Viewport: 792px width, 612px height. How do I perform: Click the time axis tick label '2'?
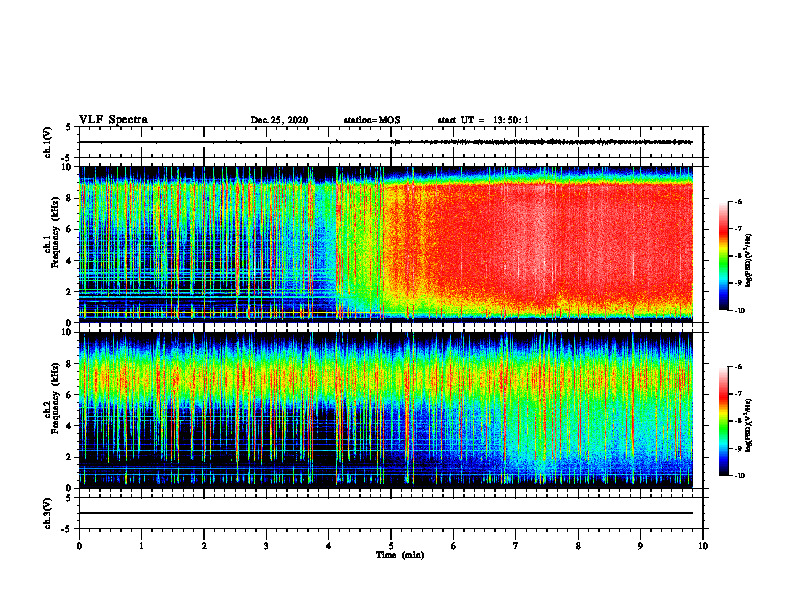point(204,546)
